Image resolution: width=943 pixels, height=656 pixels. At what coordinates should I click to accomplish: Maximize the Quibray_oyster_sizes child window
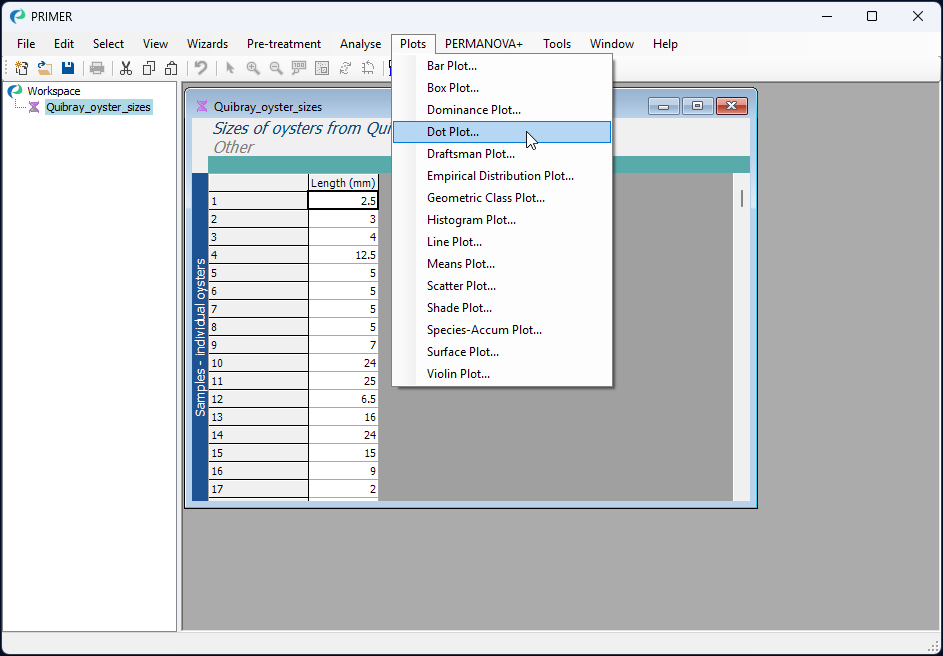[x=697, y=106]
